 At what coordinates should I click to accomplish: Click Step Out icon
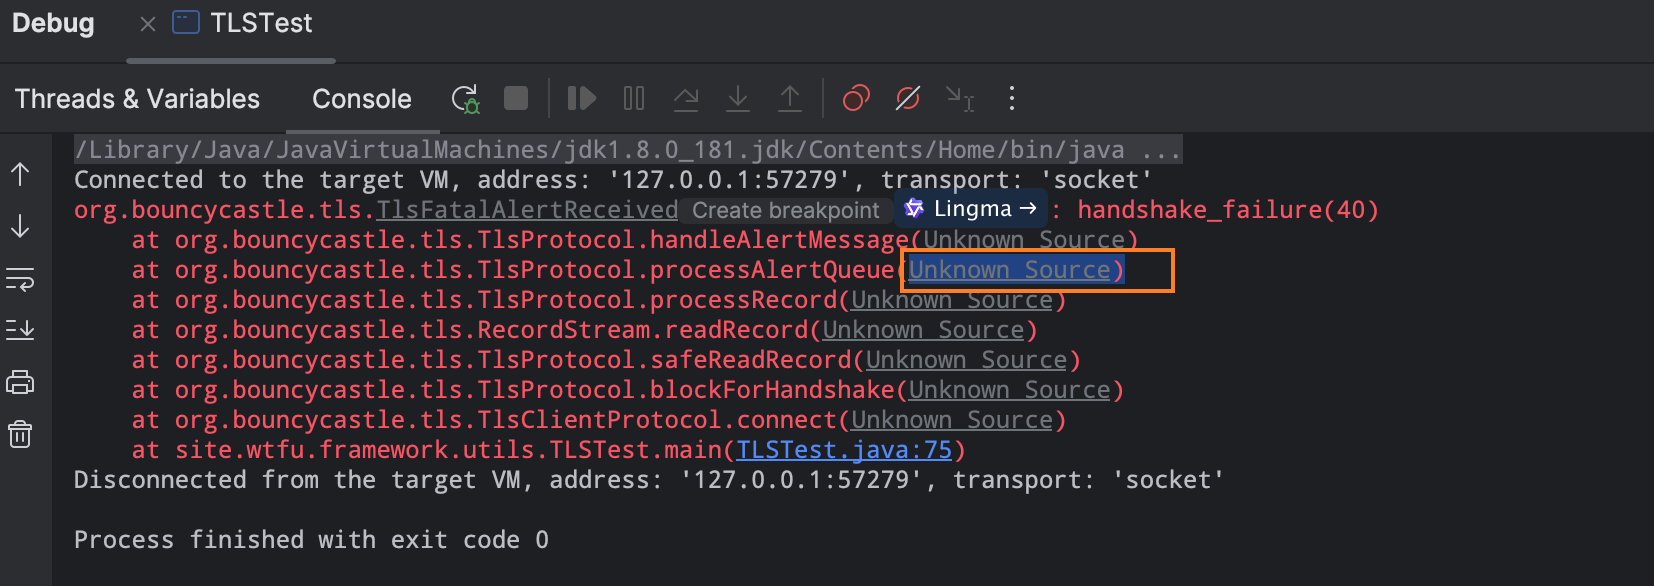(x=790, y=99)
